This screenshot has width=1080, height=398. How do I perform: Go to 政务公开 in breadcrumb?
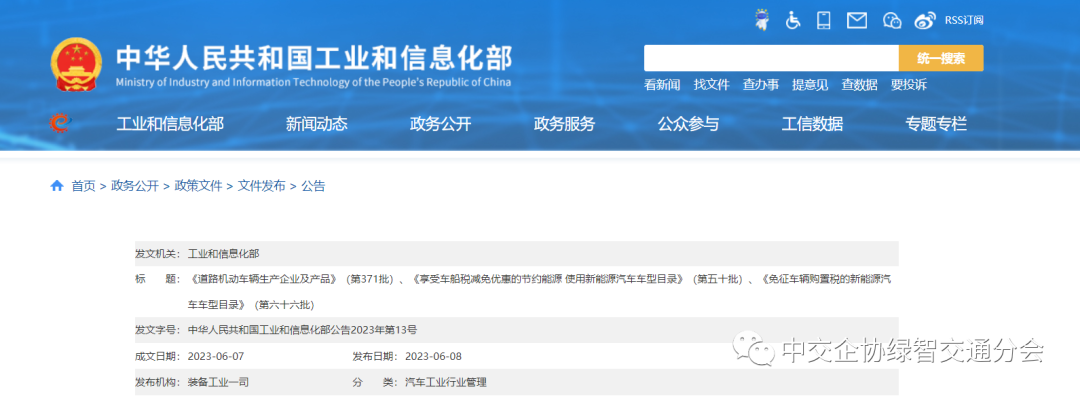pos(135,186)
